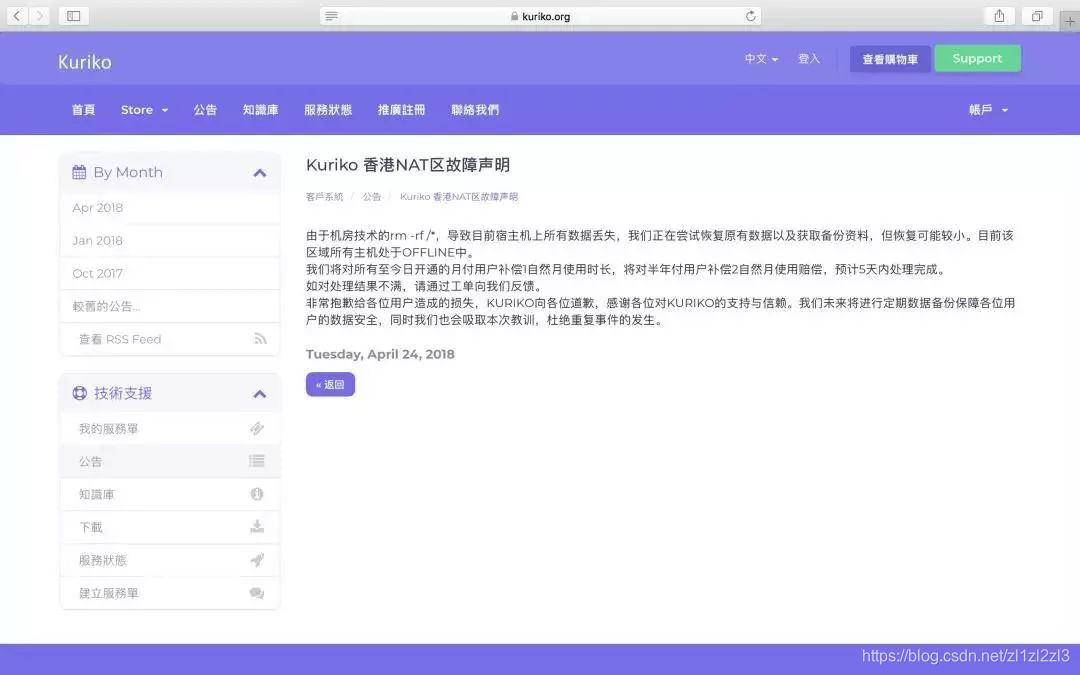Image resolution: width=1080 pixels, height=675 pixels.
Task: Open the 中文 language dropdown
Action: pos(761,59)
